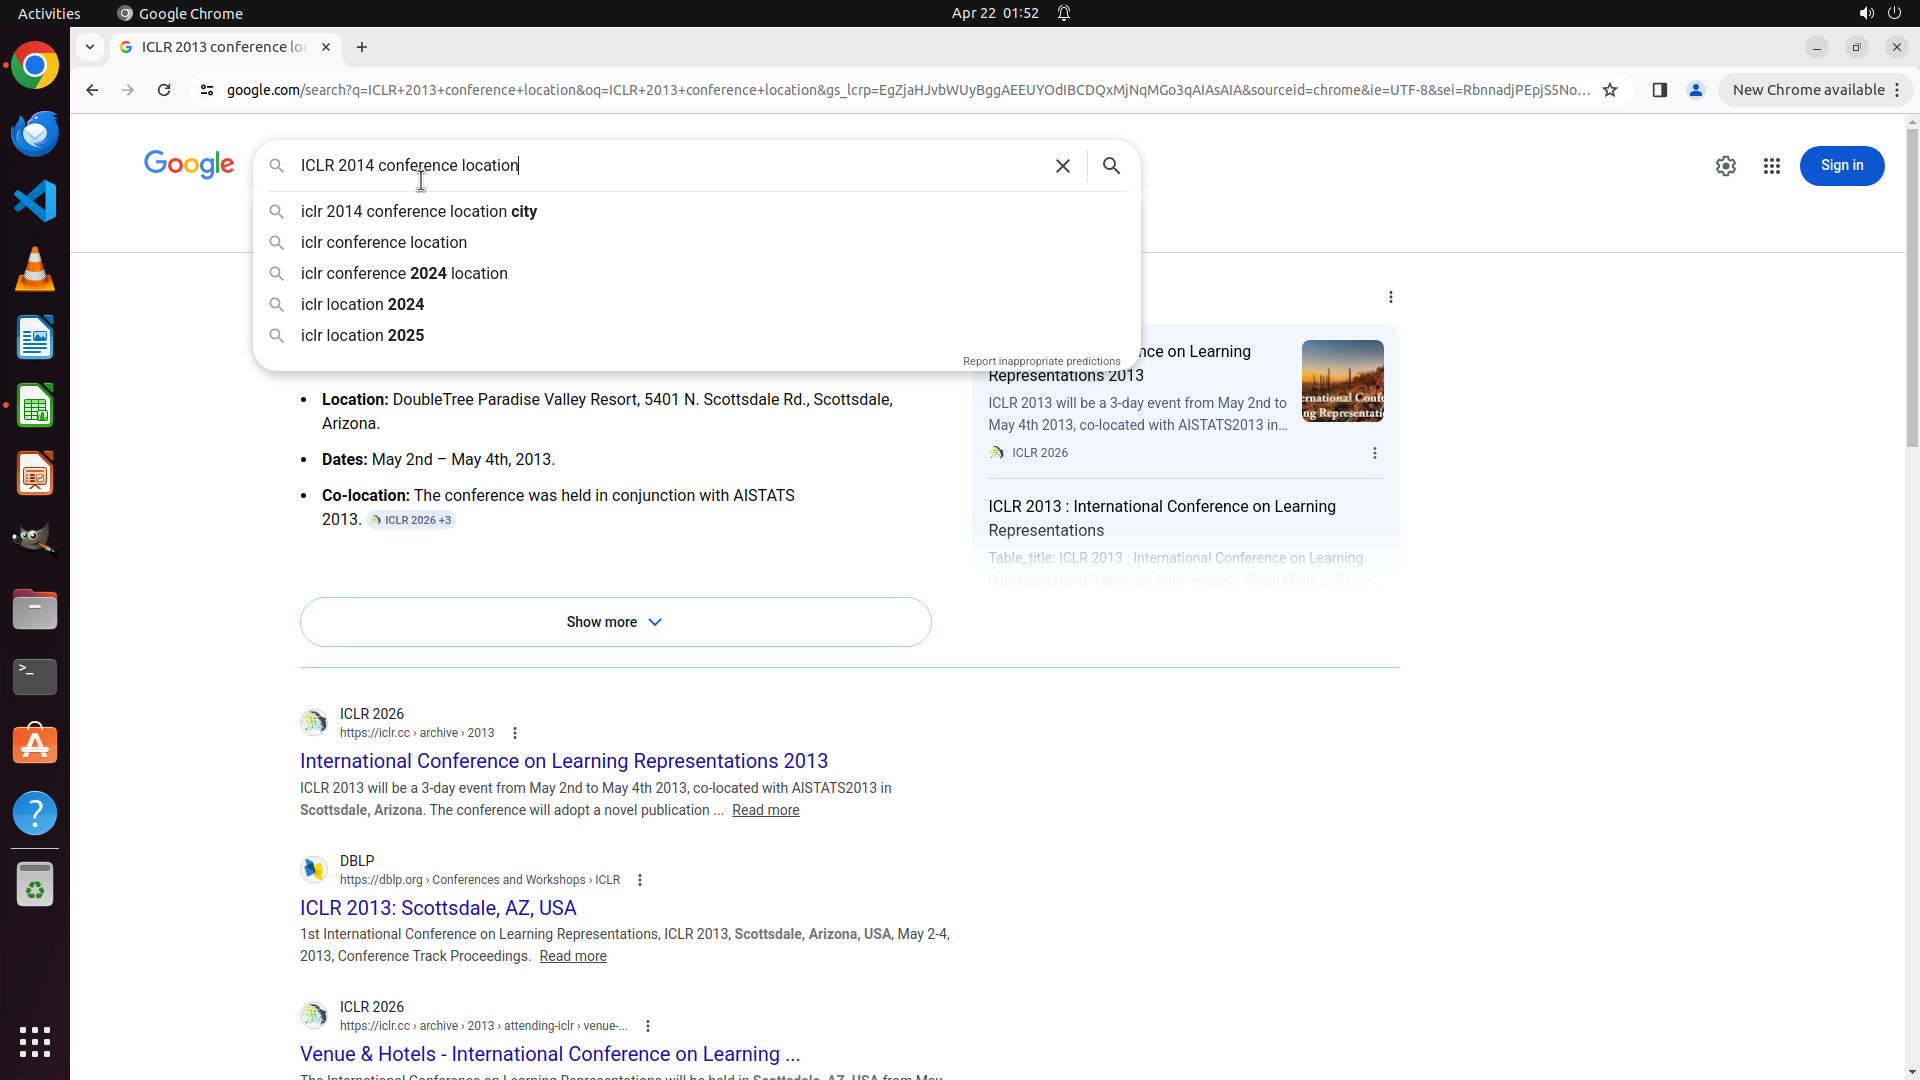Open Chrome profile avatar menu
The height and width of the screenshot is (1080, 1920).
pos(1696,90)
